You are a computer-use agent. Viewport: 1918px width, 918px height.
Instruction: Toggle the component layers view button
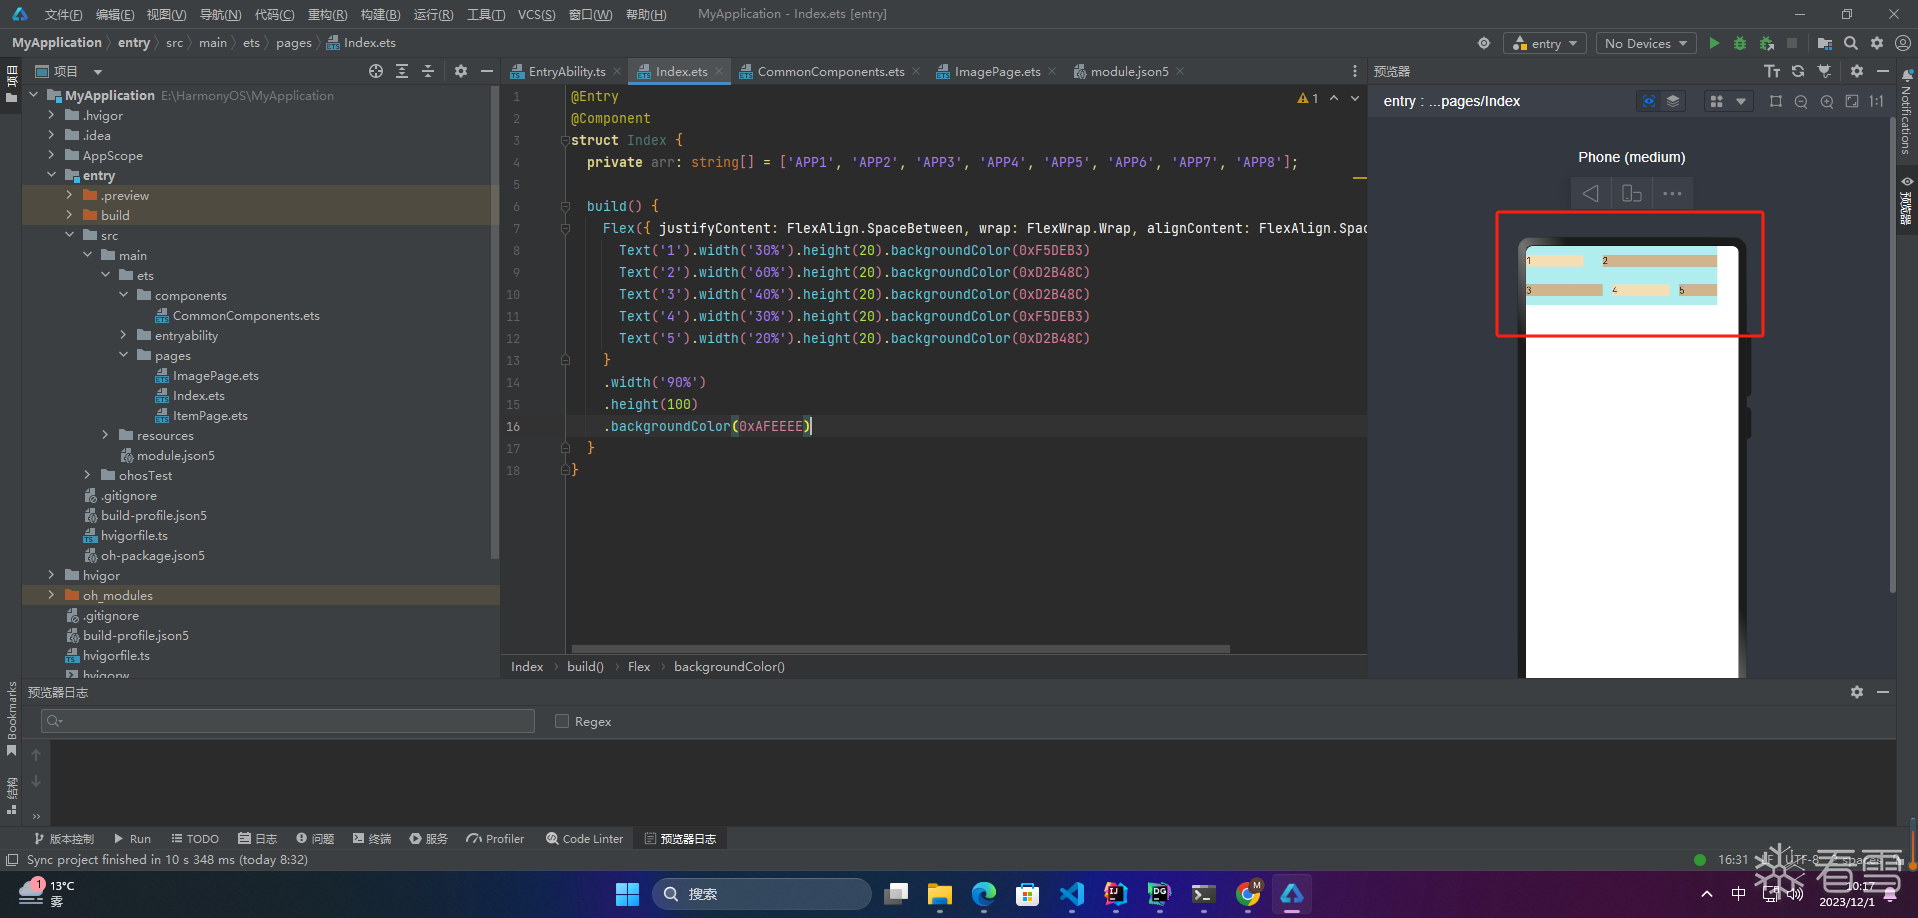(x=1673, y=101)
